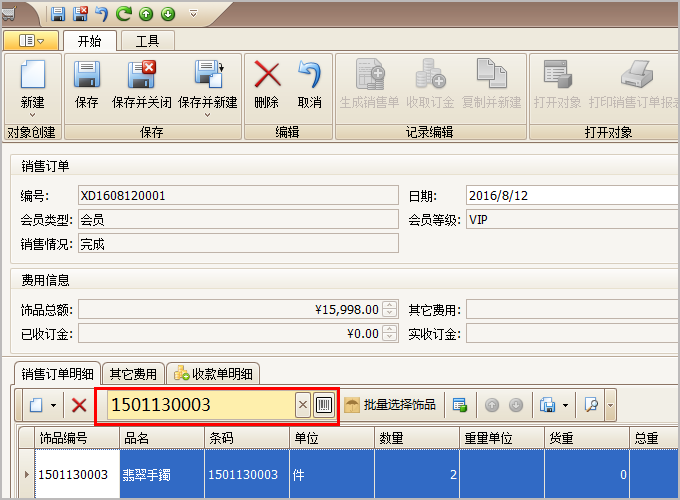Screen dimensions: 680x500
Task: Click the 批量选择饰品 button
Action: (x=390, y=405)
